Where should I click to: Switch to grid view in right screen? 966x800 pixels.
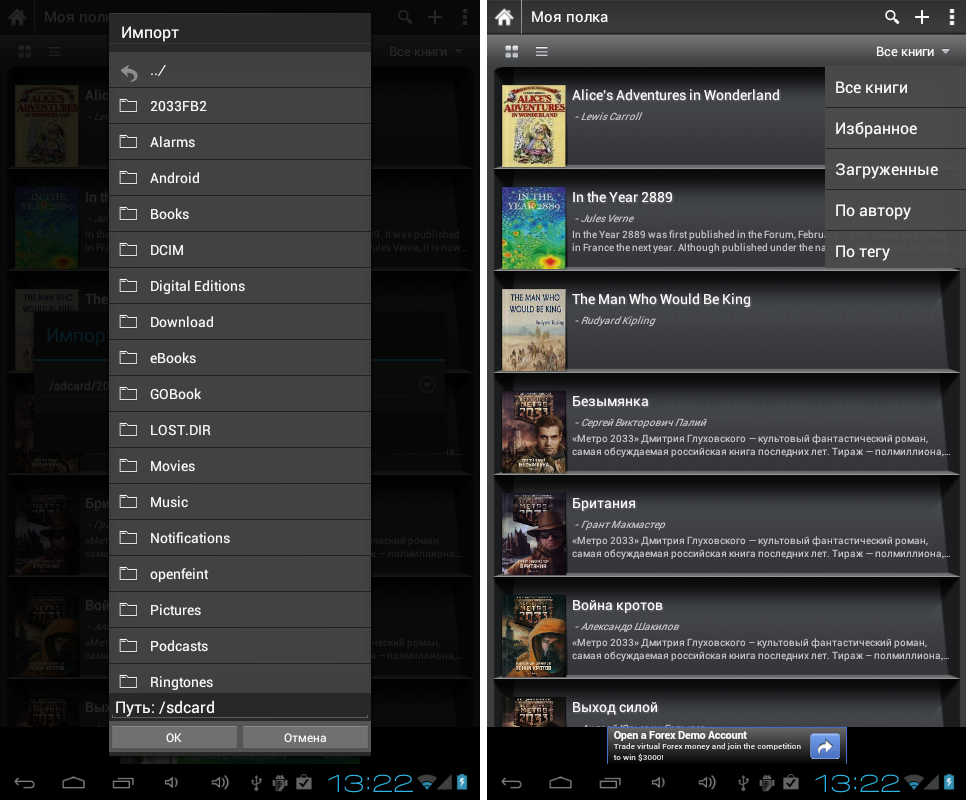pos(511,52)
